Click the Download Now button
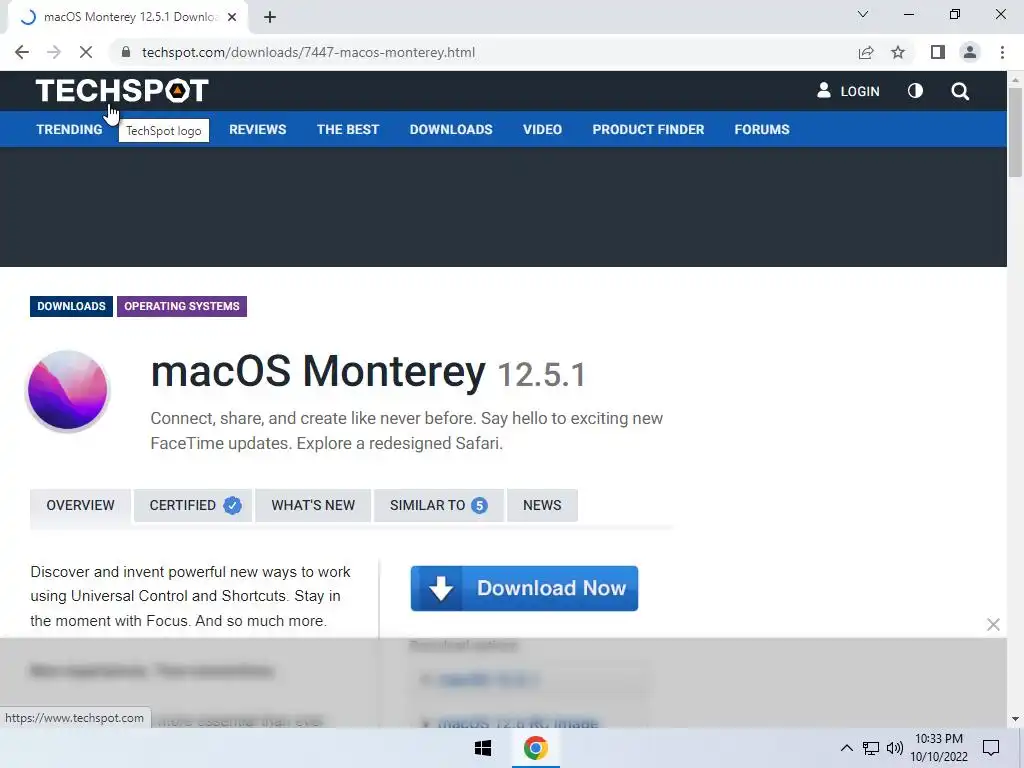The height and width of the screenshot is (768, 1024). click(524, 588)
